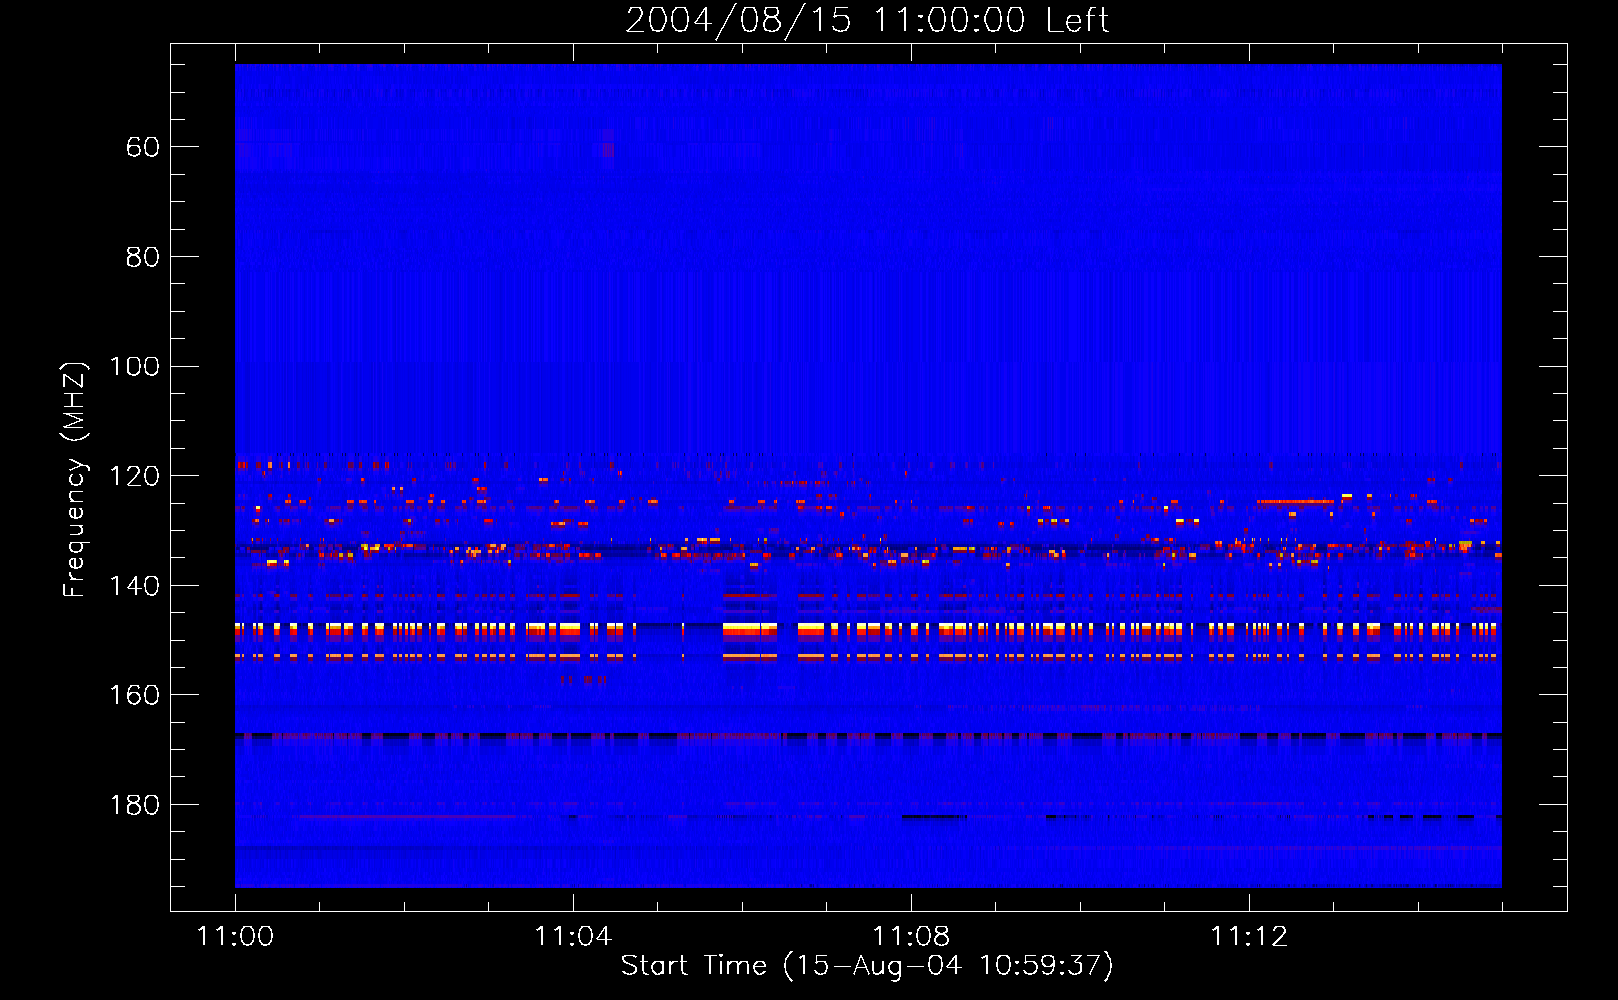The width and height of the screenshot is (1618, 1000).
Task: Click the 11:00 time tick label
Action: tap(235, 936)
